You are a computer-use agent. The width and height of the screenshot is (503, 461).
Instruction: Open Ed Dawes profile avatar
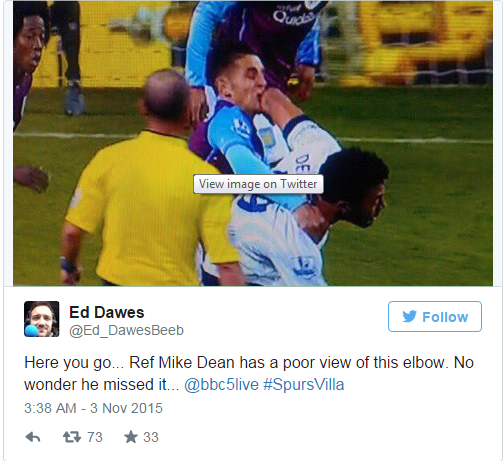(42, 319)
